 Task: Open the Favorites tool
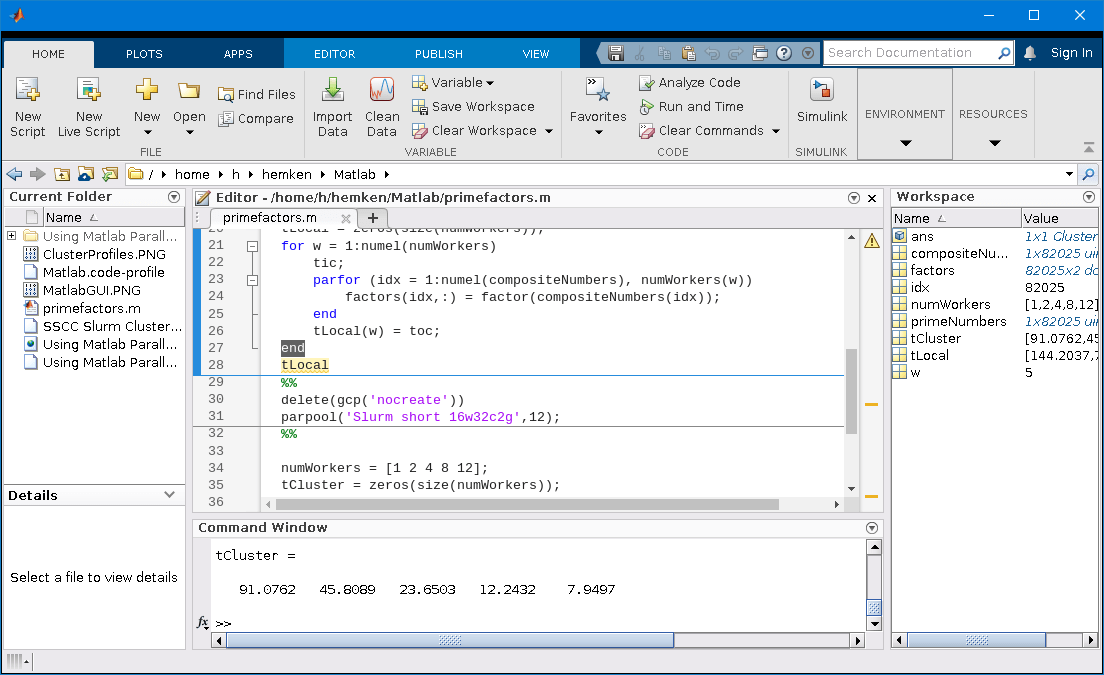(x=597, y=107)
